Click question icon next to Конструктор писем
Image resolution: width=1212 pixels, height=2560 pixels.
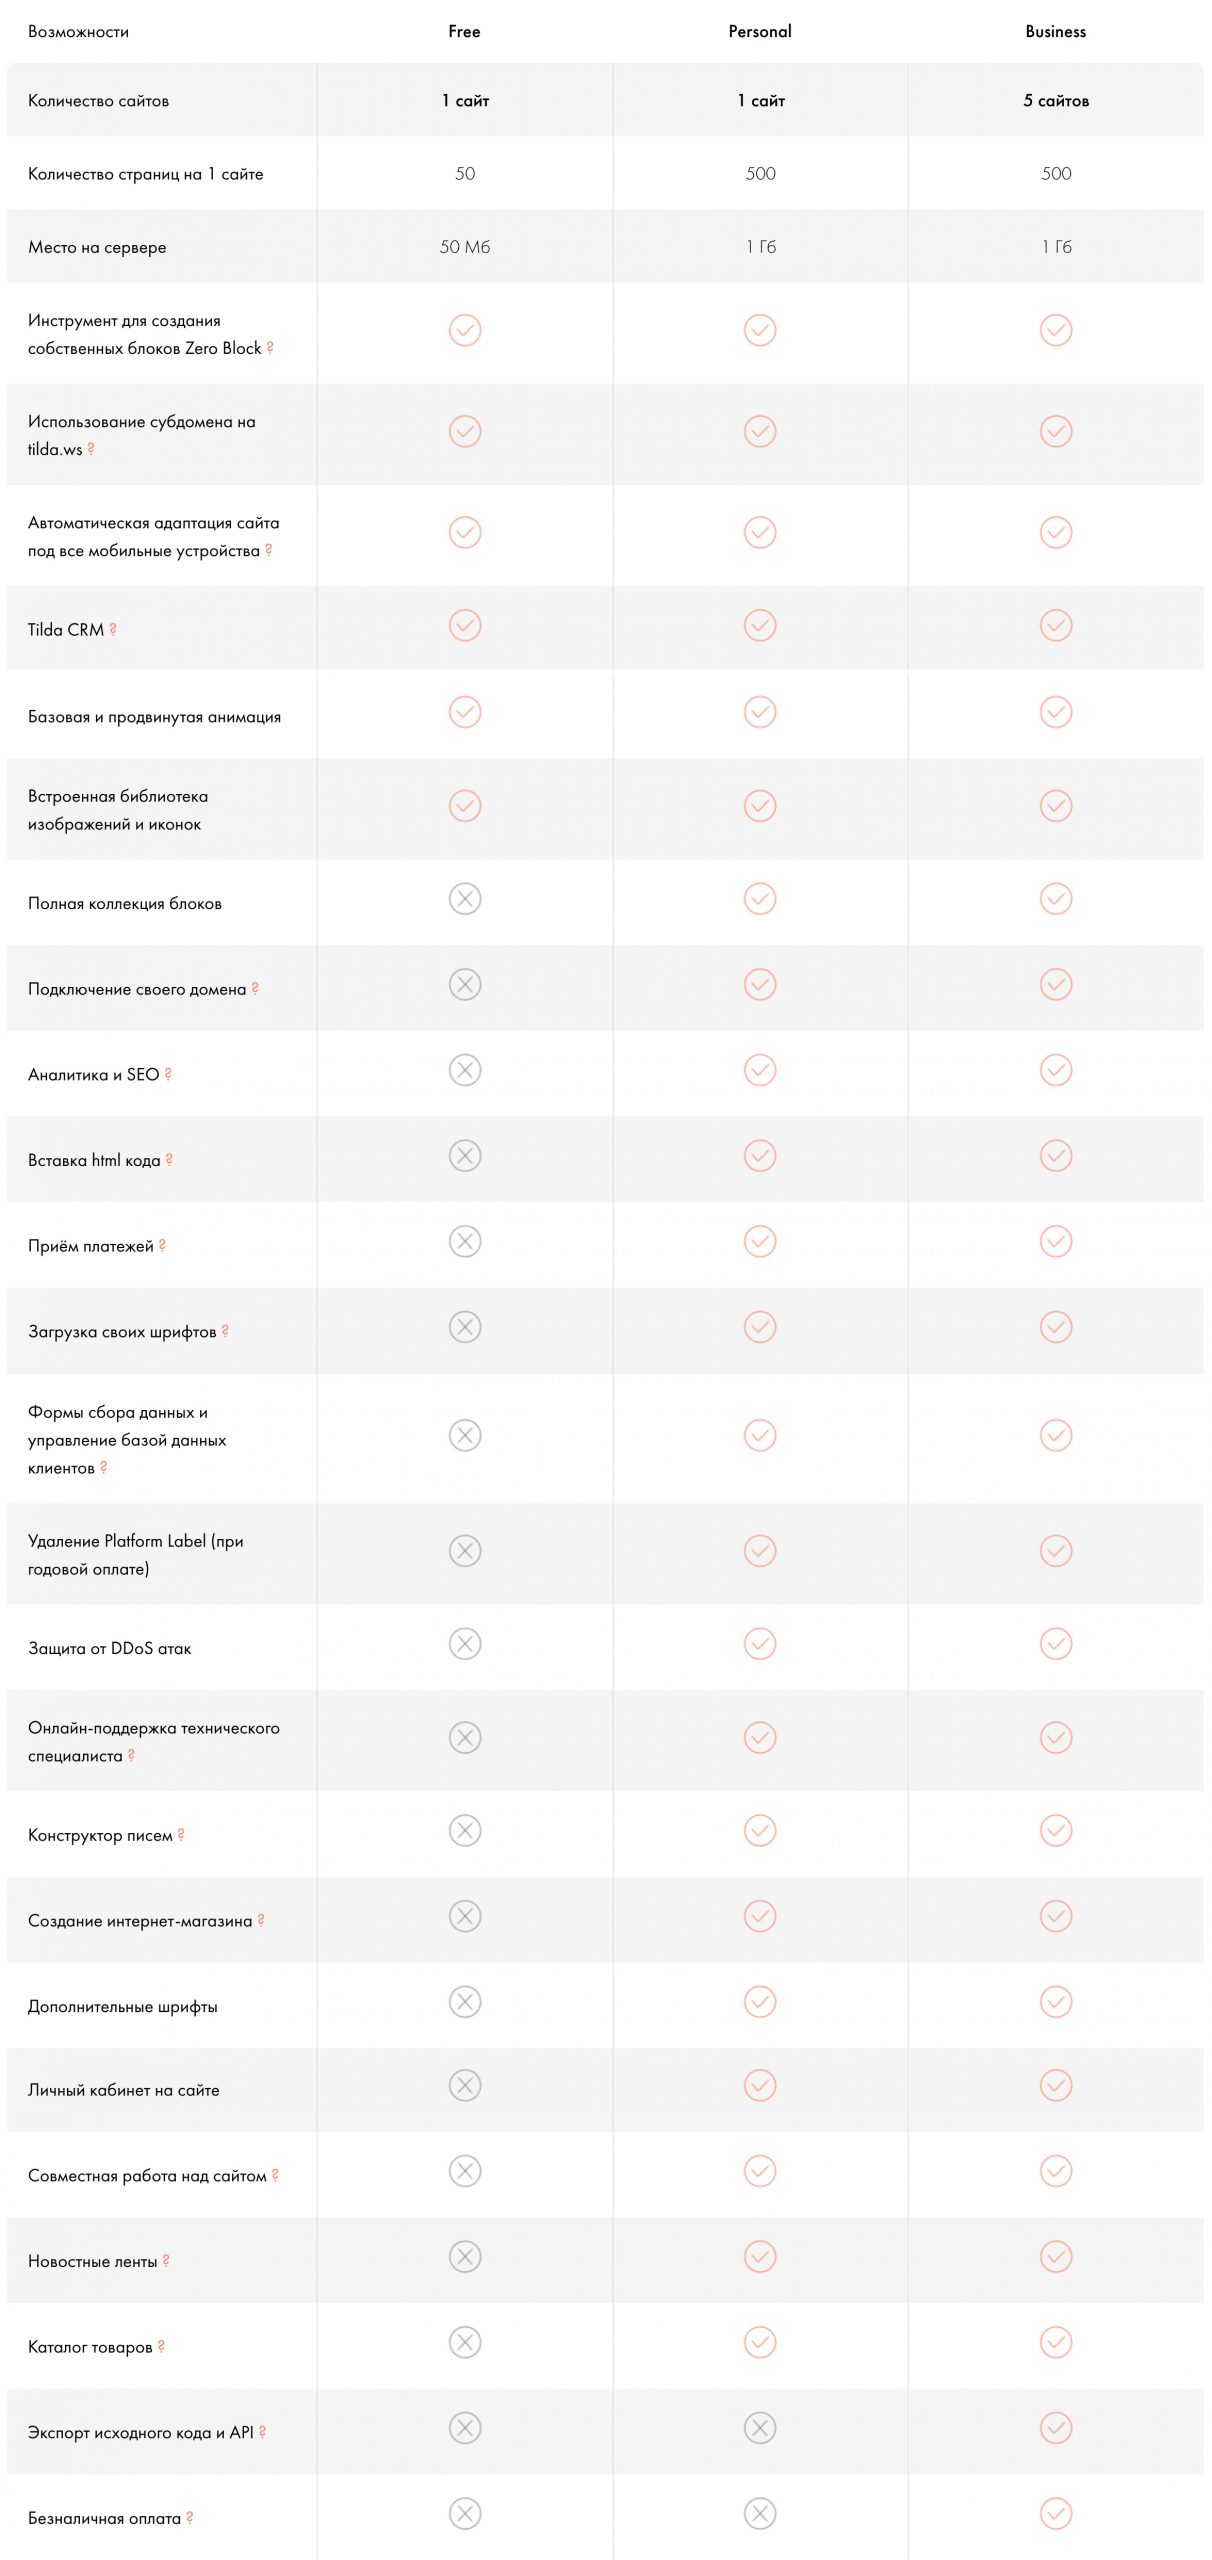181,1834
